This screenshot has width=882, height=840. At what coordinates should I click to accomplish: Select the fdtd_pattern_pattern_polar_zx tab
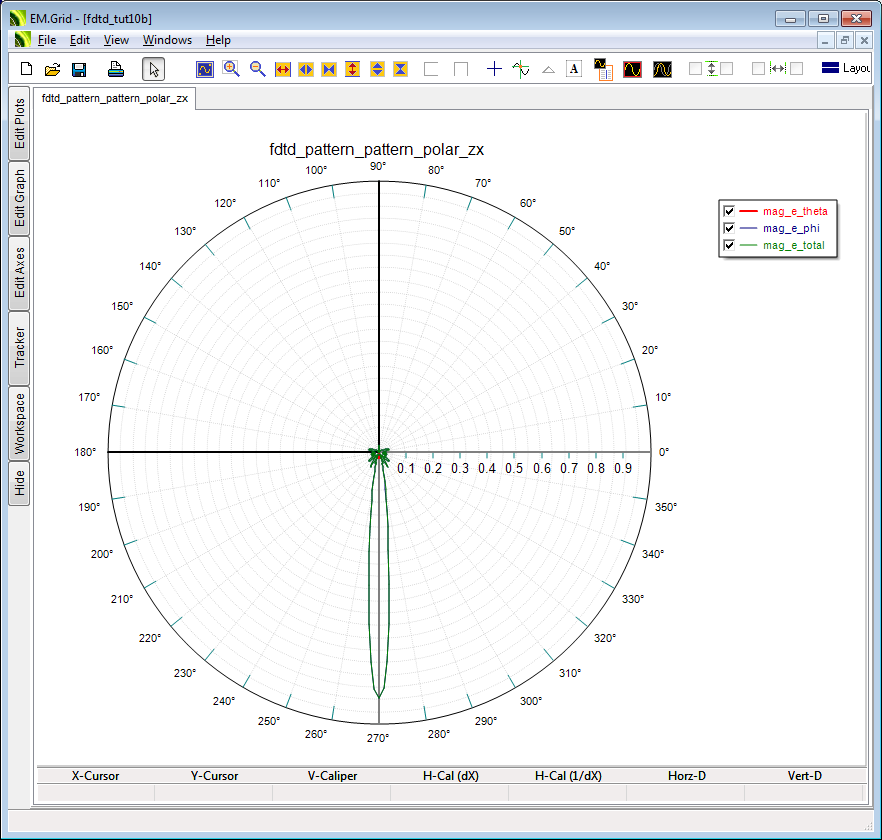(114, 99)
